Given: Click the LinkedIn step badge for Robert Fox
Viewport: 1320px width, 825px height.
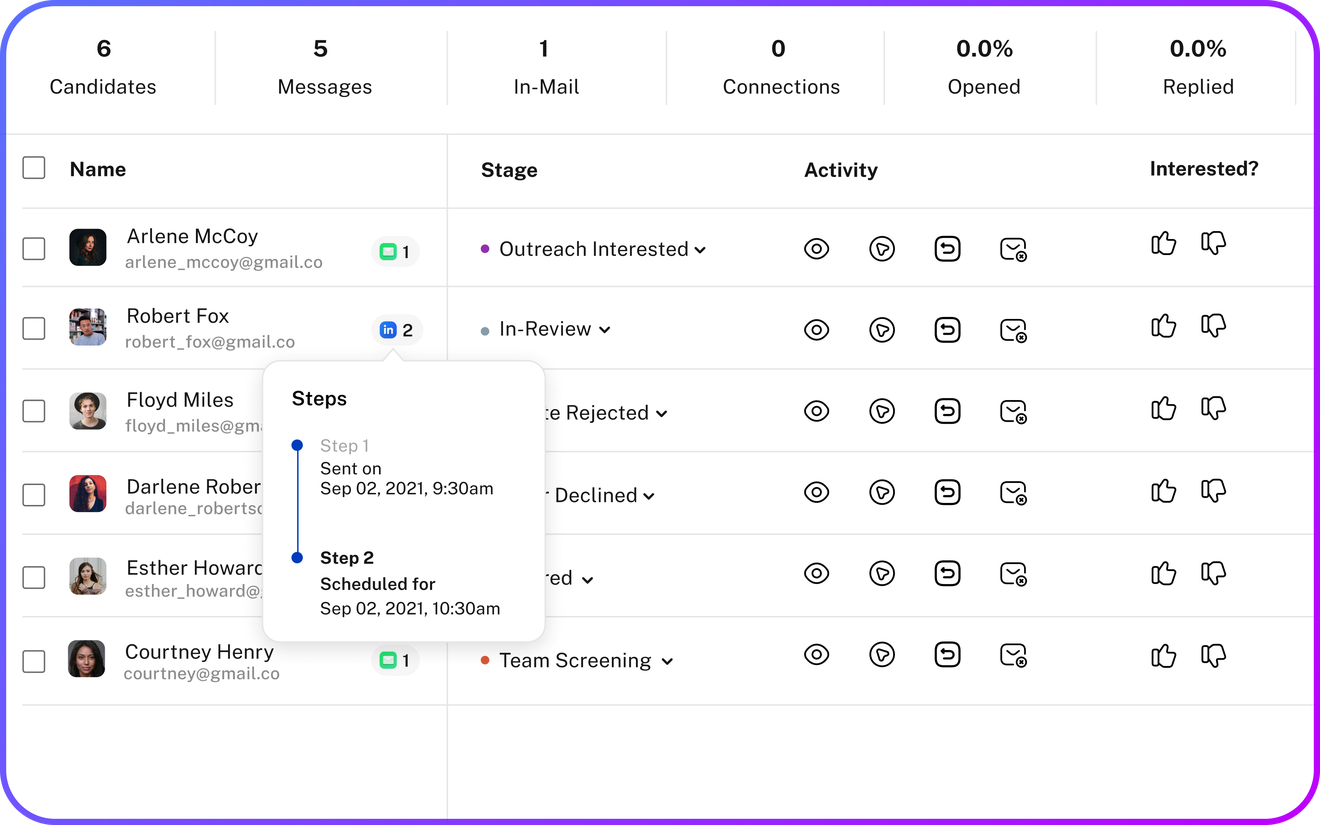Looking at the screenshot, I should click(x=397, y=330).
